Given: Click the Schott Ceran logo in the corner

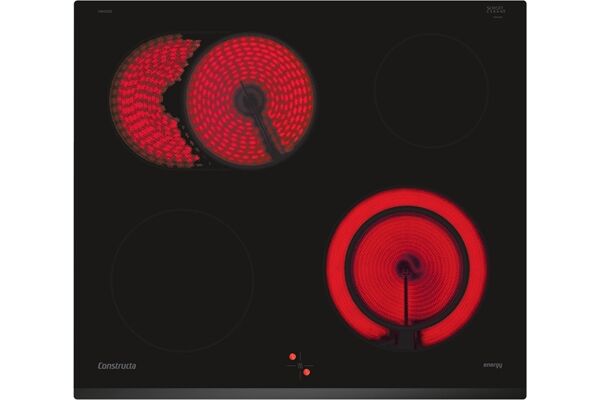Looking at the screenshot, I should click(496, 11).
